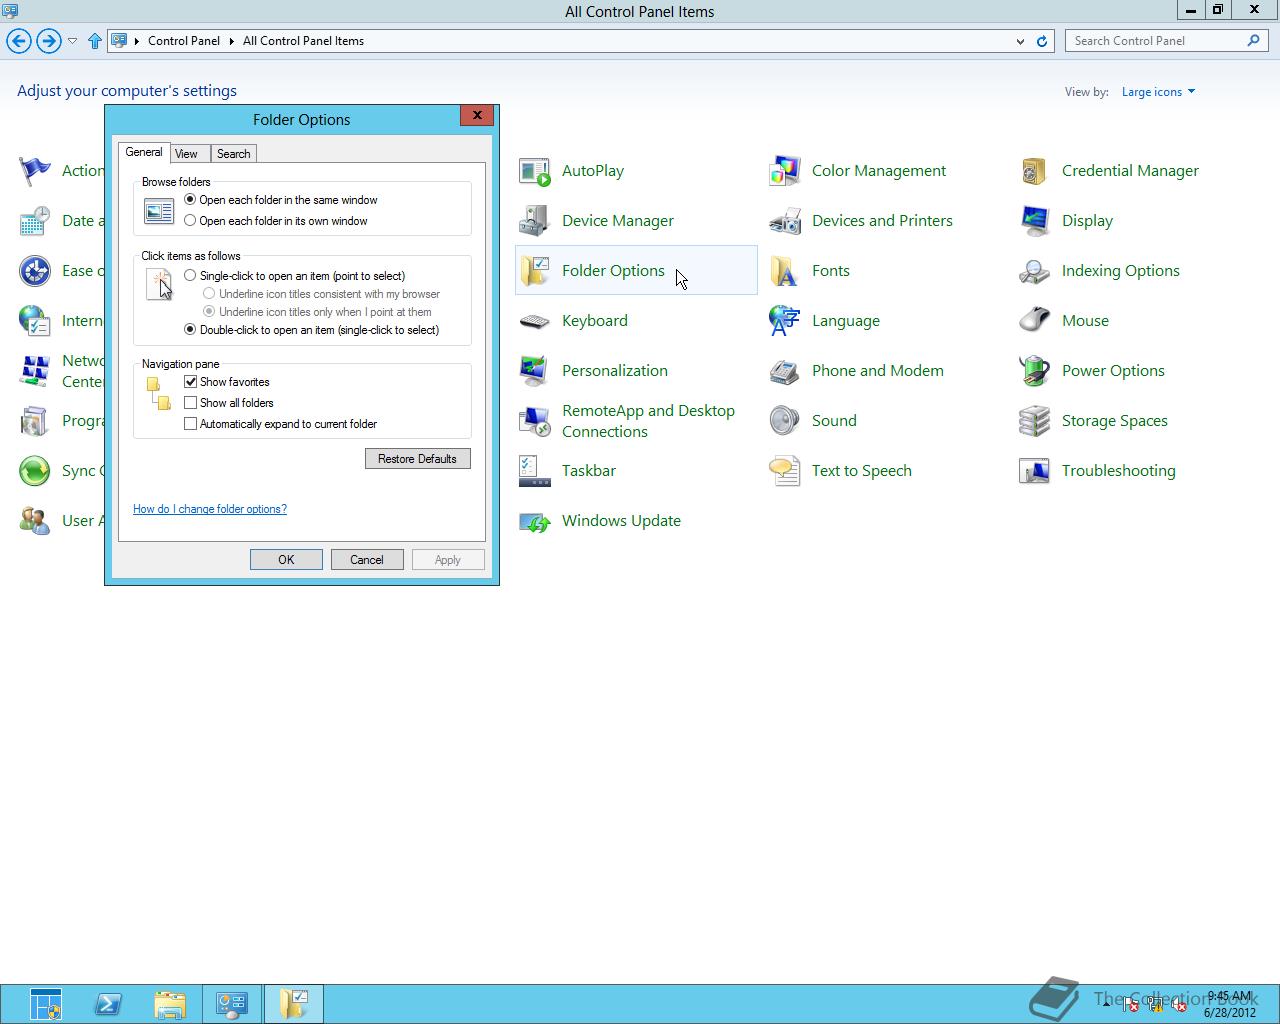Expand the arrow after Control Panel breadcrumb
The image size is (1280, 1024).
(x=231, y=41)
